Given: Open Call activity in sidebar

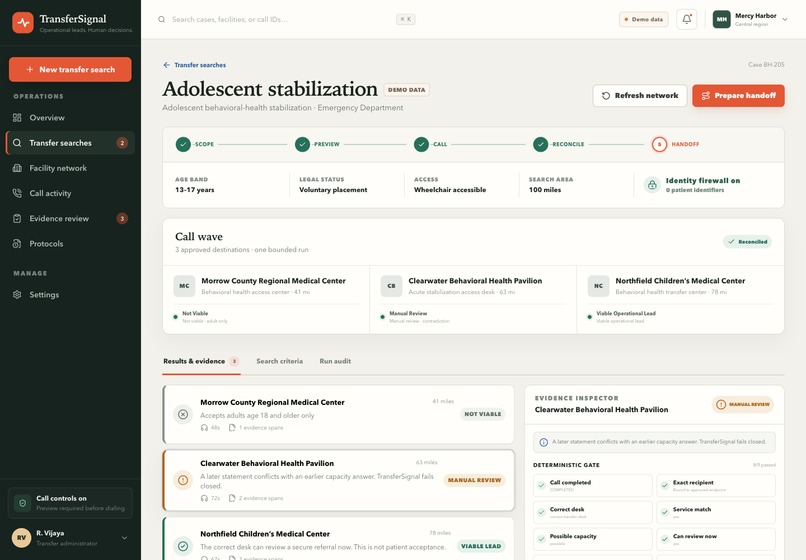Looking at the screenshot, I should coord(70,193).
